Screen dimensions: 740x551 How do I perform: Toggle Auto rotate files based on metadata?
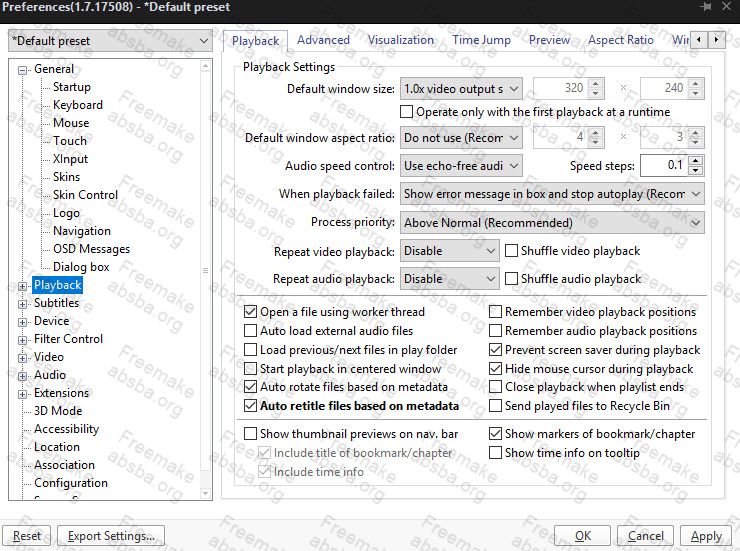pyautogui.click(x=250, y=387)
